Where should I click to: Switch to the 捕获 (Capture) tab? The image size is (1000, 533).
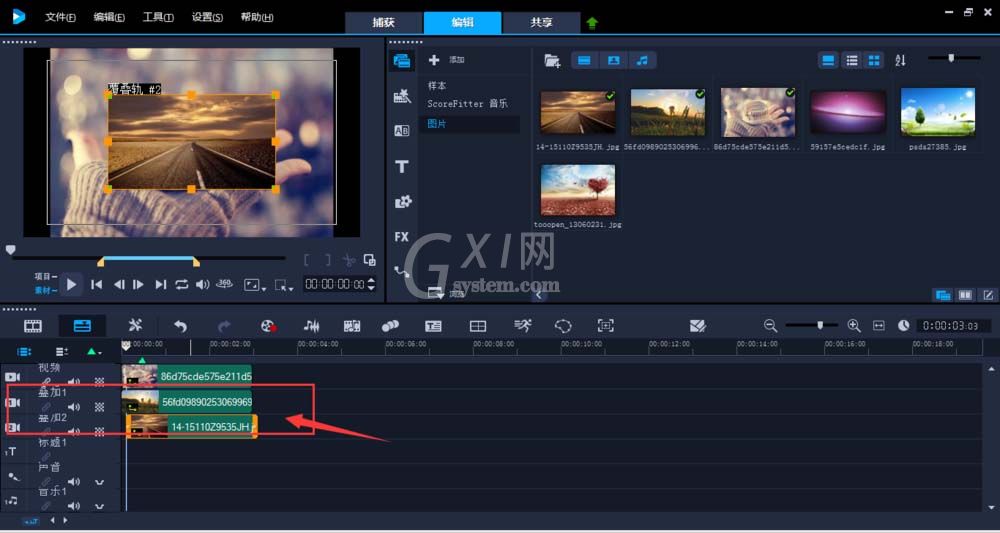tap(384, 22)
